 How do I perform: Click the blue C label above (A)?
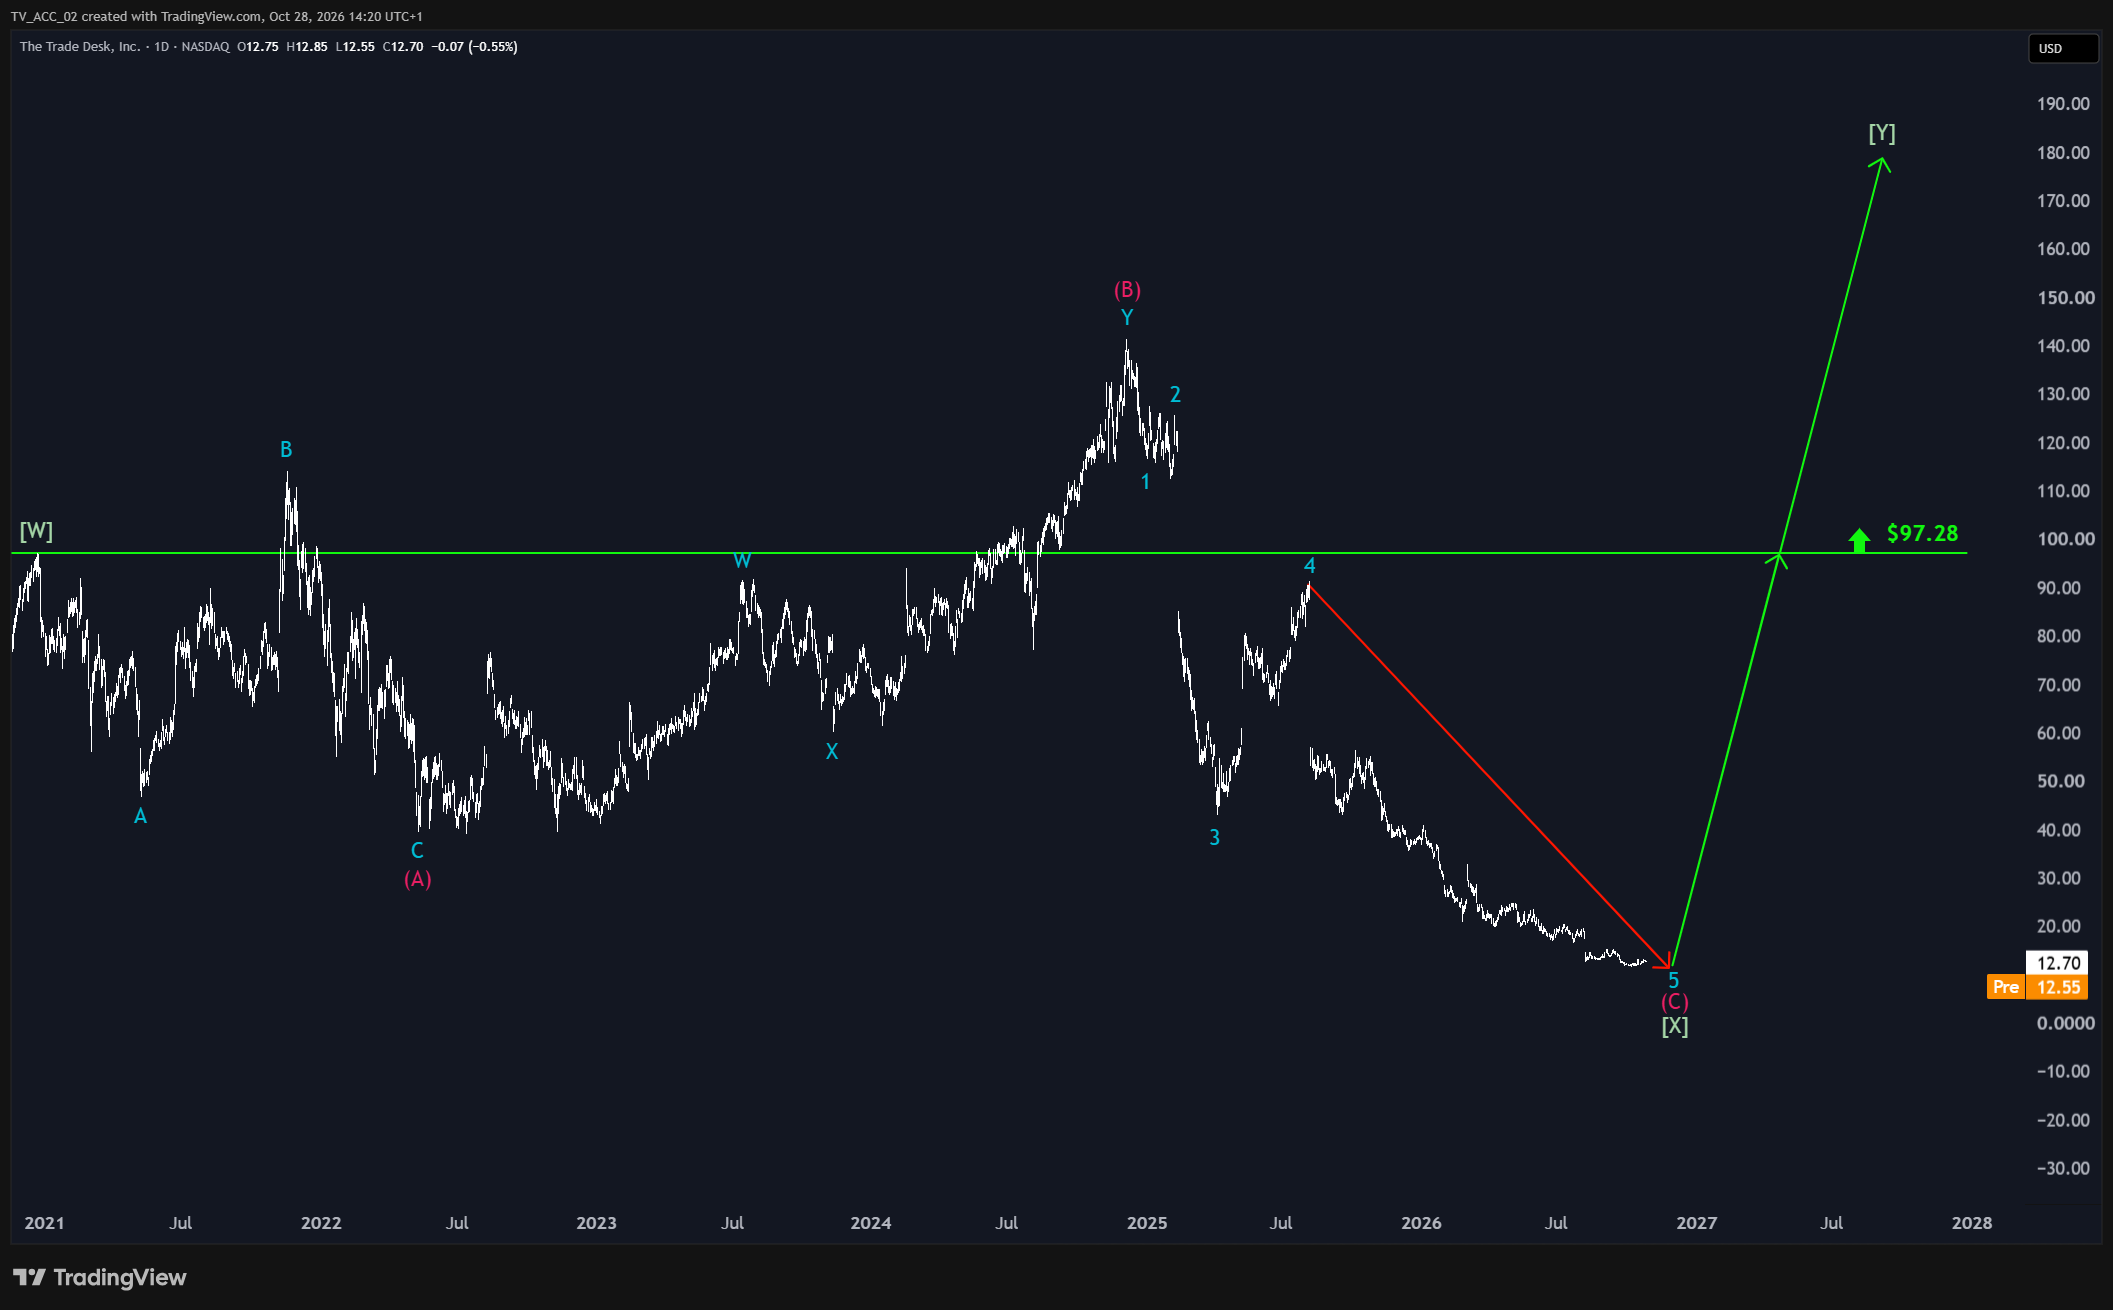(417, 850)
